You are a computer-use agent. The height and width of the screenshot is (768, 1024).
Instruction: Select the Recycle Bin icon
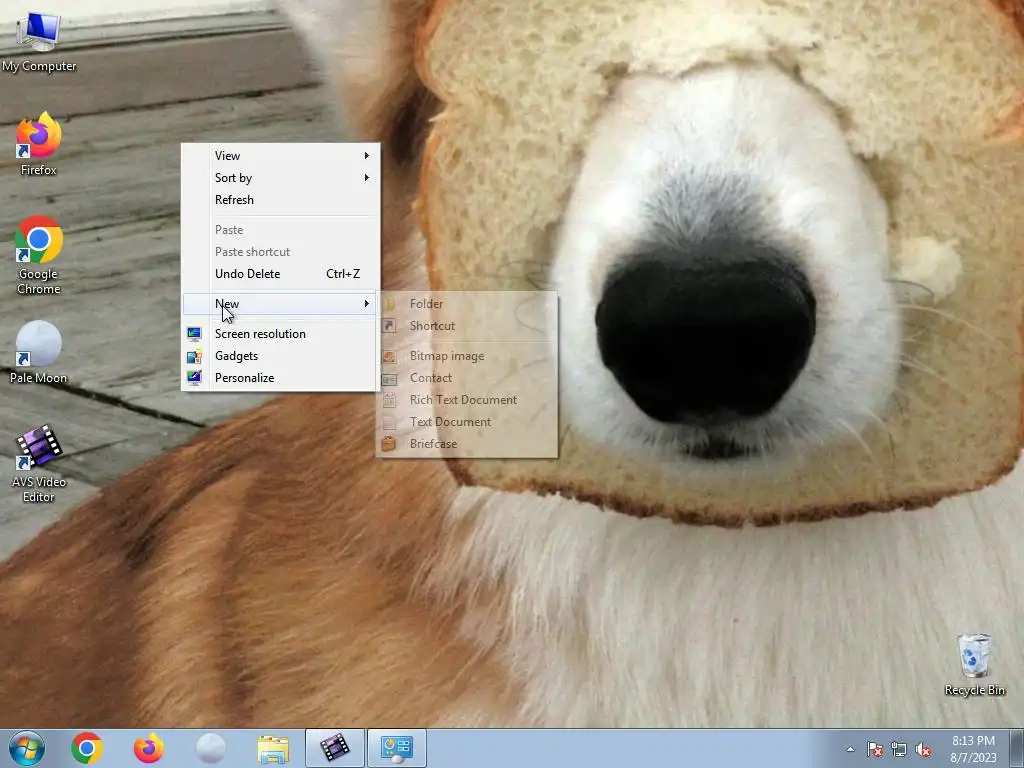[974, 664]
